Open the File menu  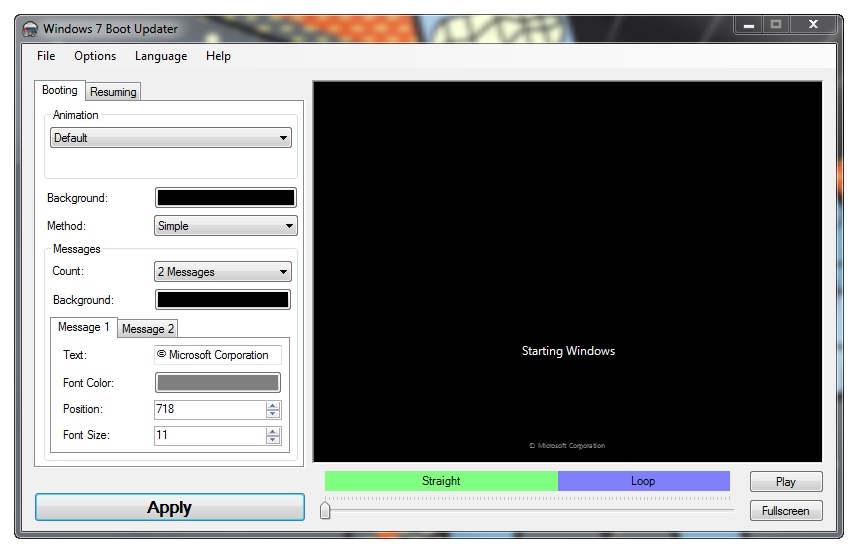(46, 56)
